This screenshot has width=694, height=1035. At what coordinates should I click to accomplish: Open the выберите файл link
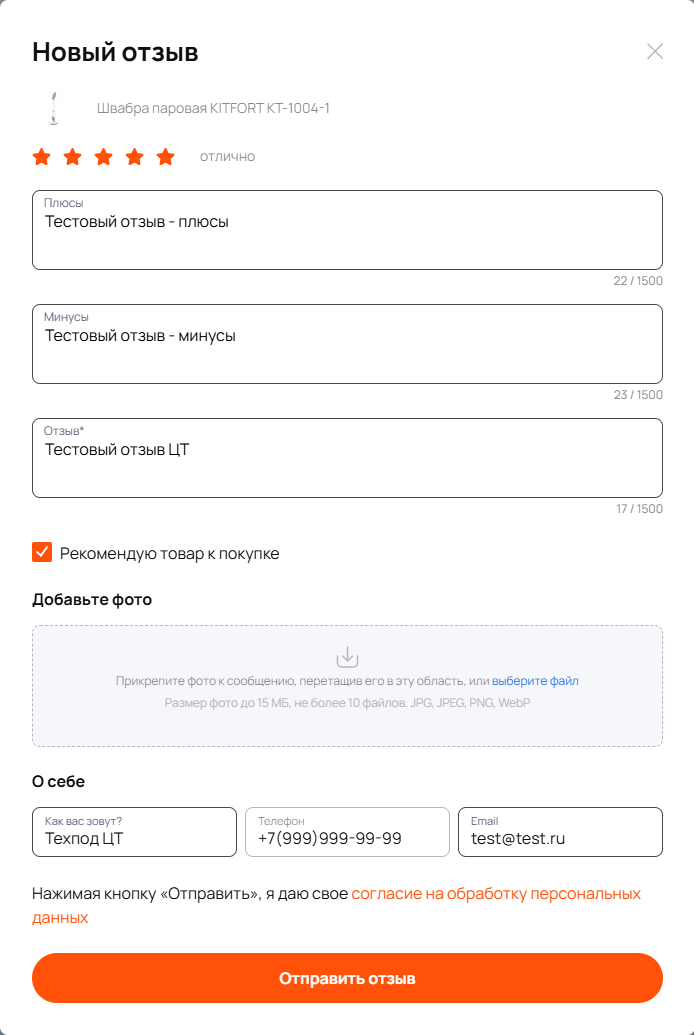[x=535, y=681]
